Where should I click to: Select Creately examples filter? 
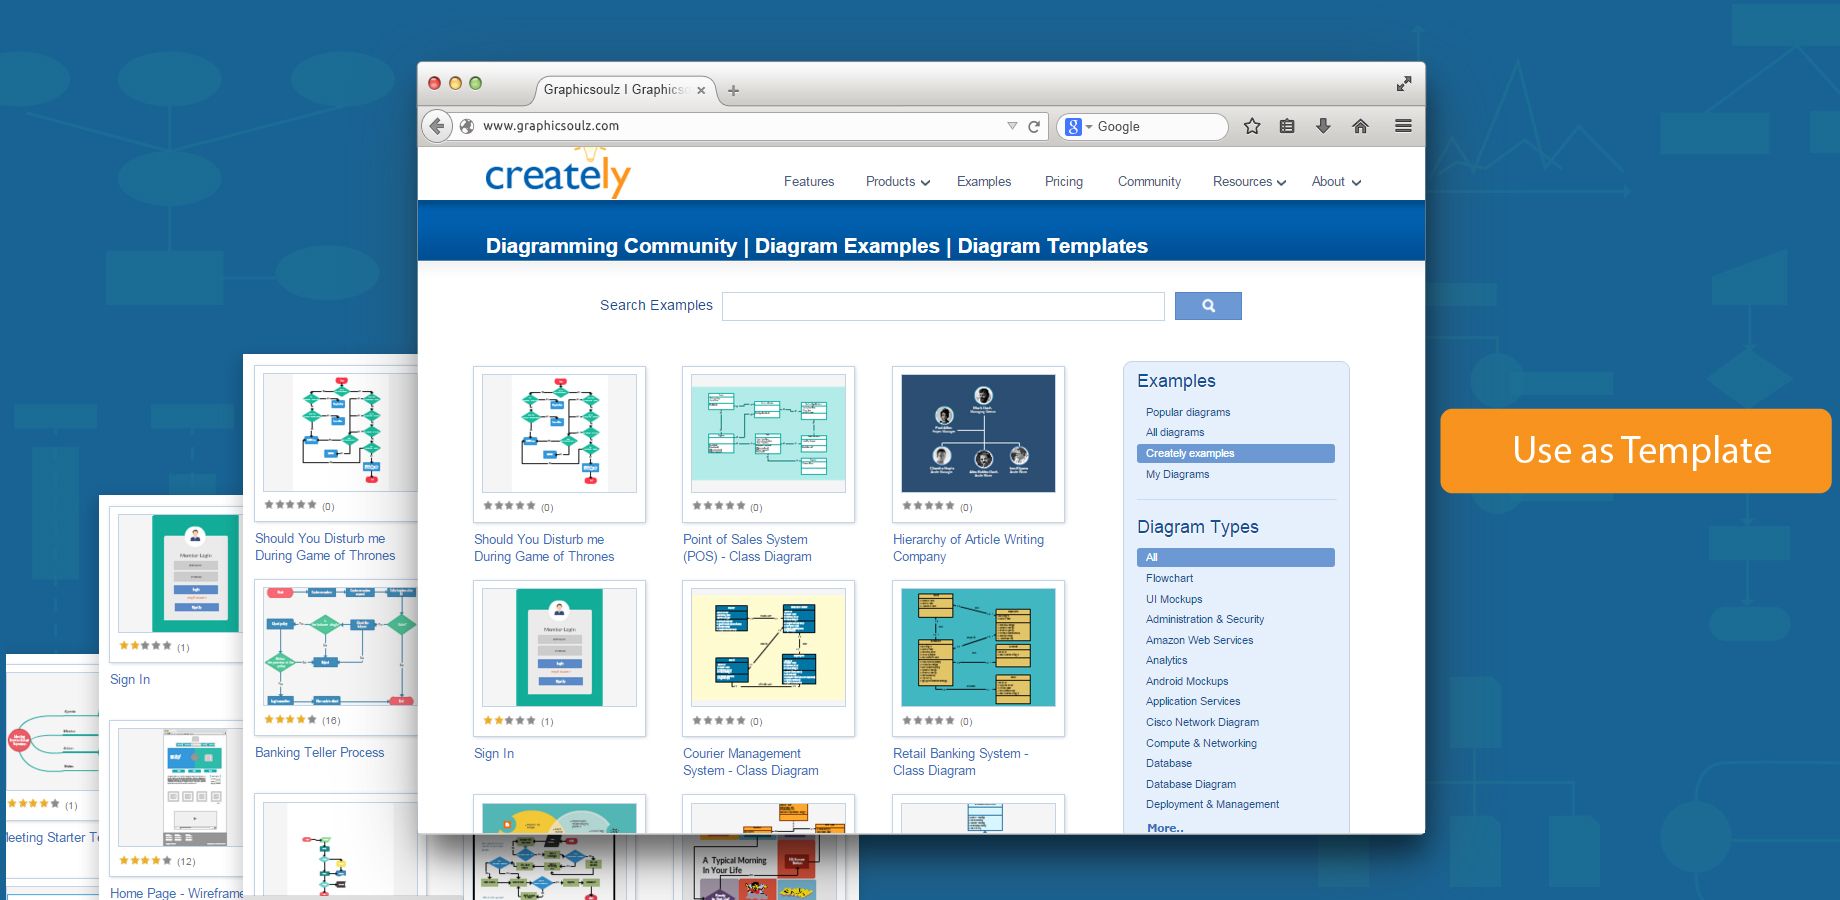[x=1235, y=453]
